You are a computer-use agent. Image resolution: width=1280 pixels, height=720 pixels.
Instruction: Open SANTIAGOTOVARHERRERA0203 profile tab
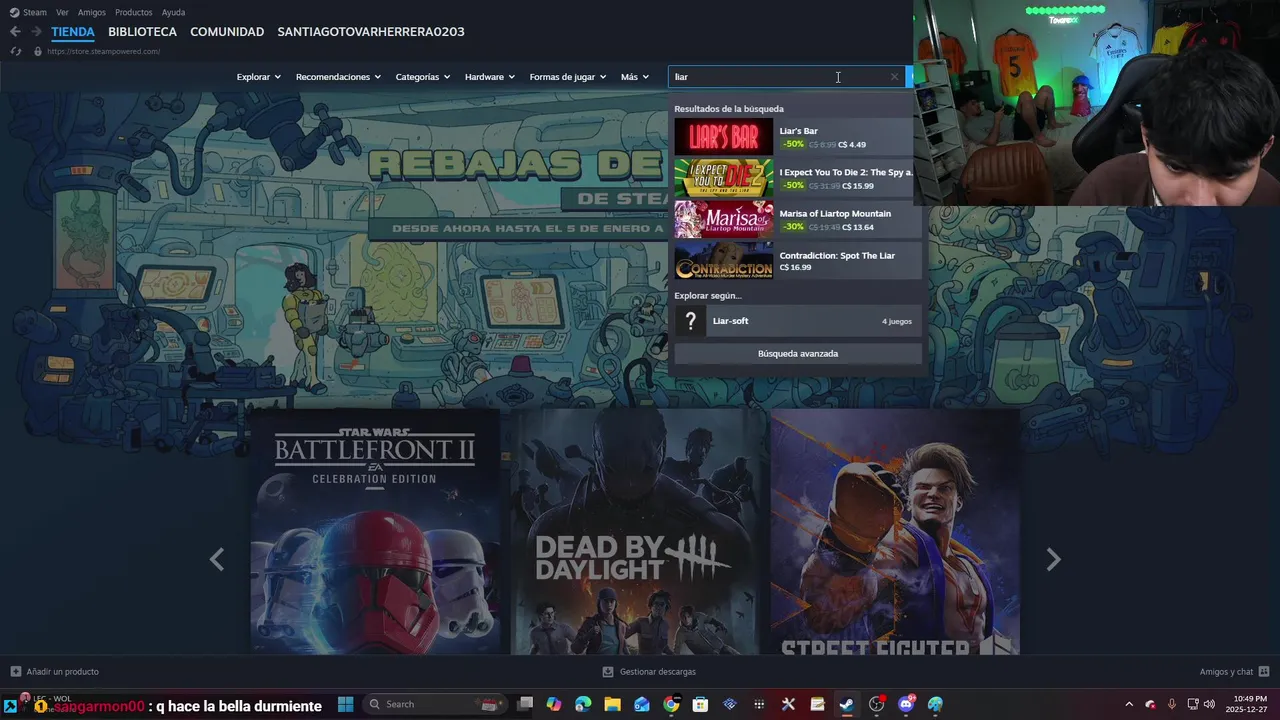pos(371,32)
